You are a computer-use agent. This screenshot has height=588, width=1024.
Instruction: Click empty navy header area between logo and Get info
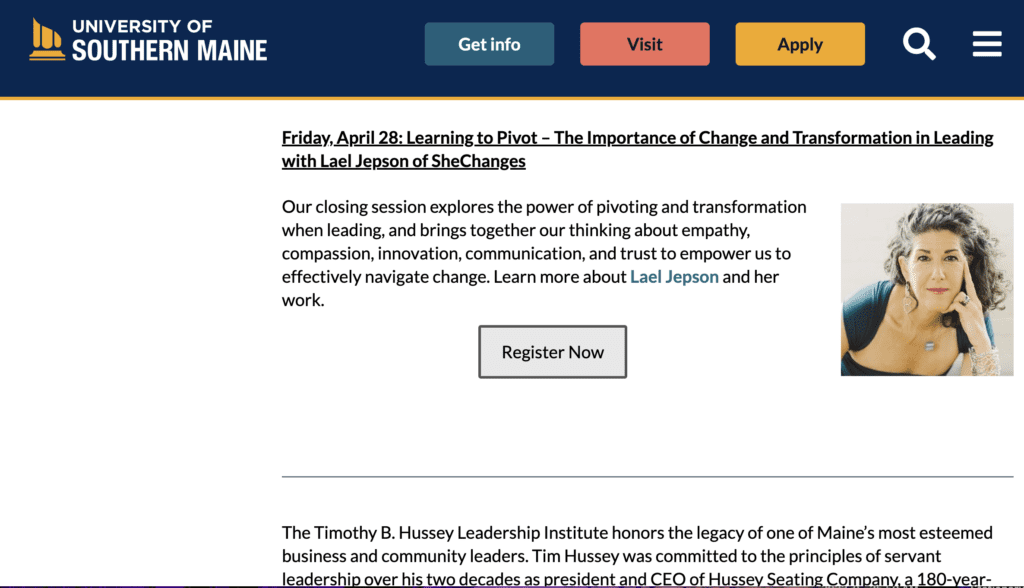[x=346, y=46]
